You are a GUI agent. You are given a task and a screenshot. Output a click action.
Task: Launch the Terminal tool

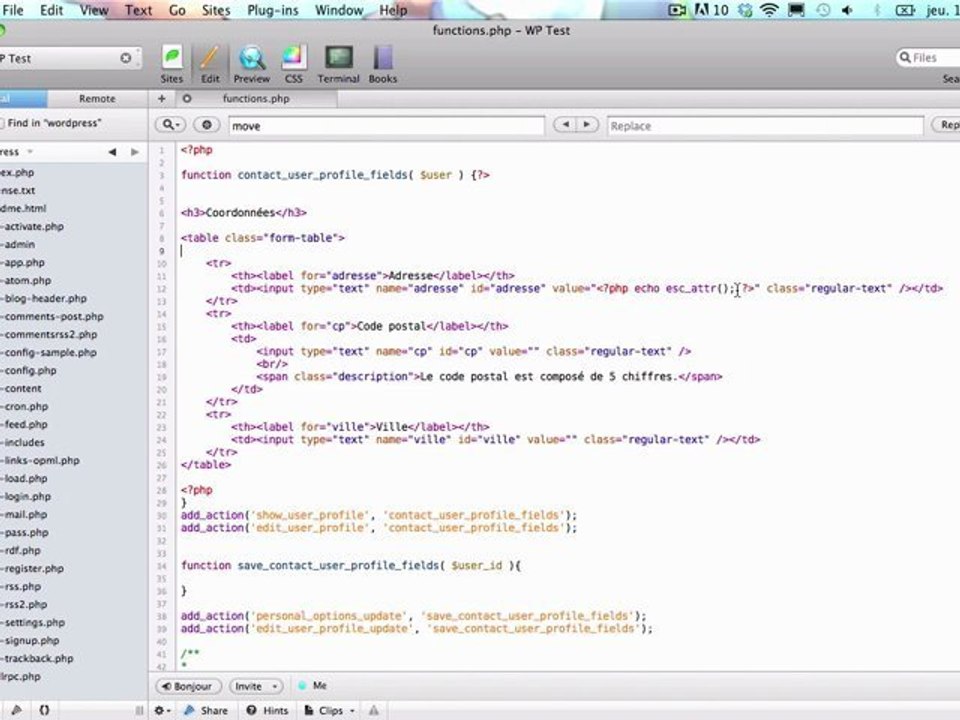(x=338, y=65)
